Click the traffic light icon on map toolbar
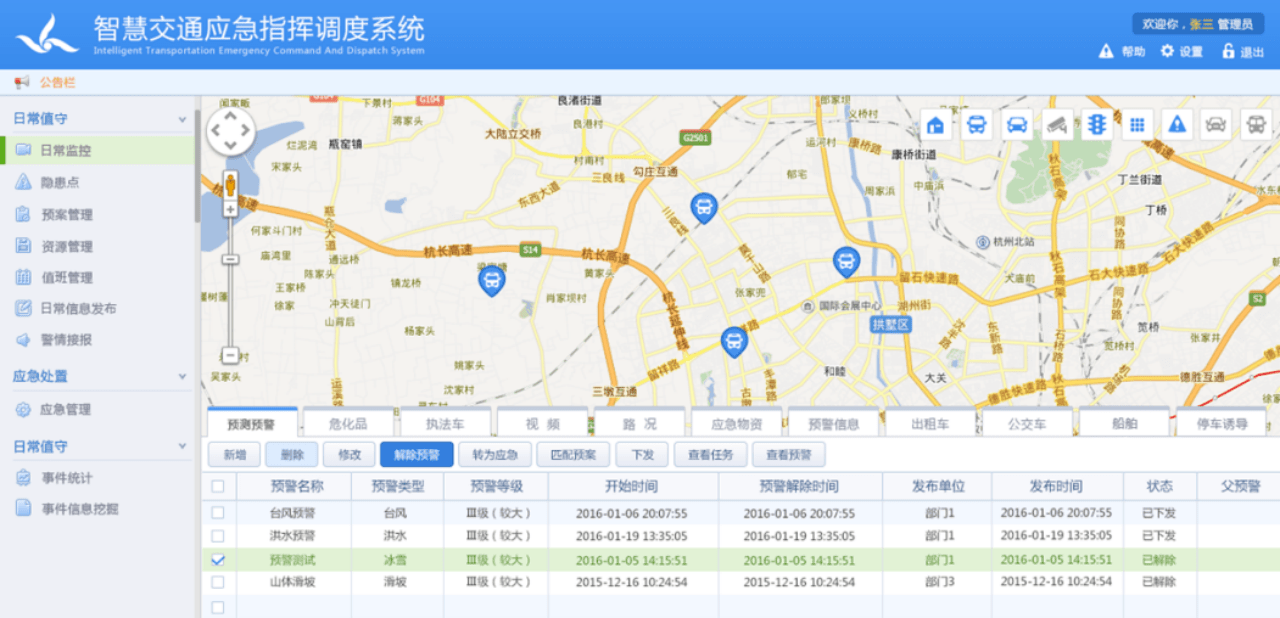 1096,125
